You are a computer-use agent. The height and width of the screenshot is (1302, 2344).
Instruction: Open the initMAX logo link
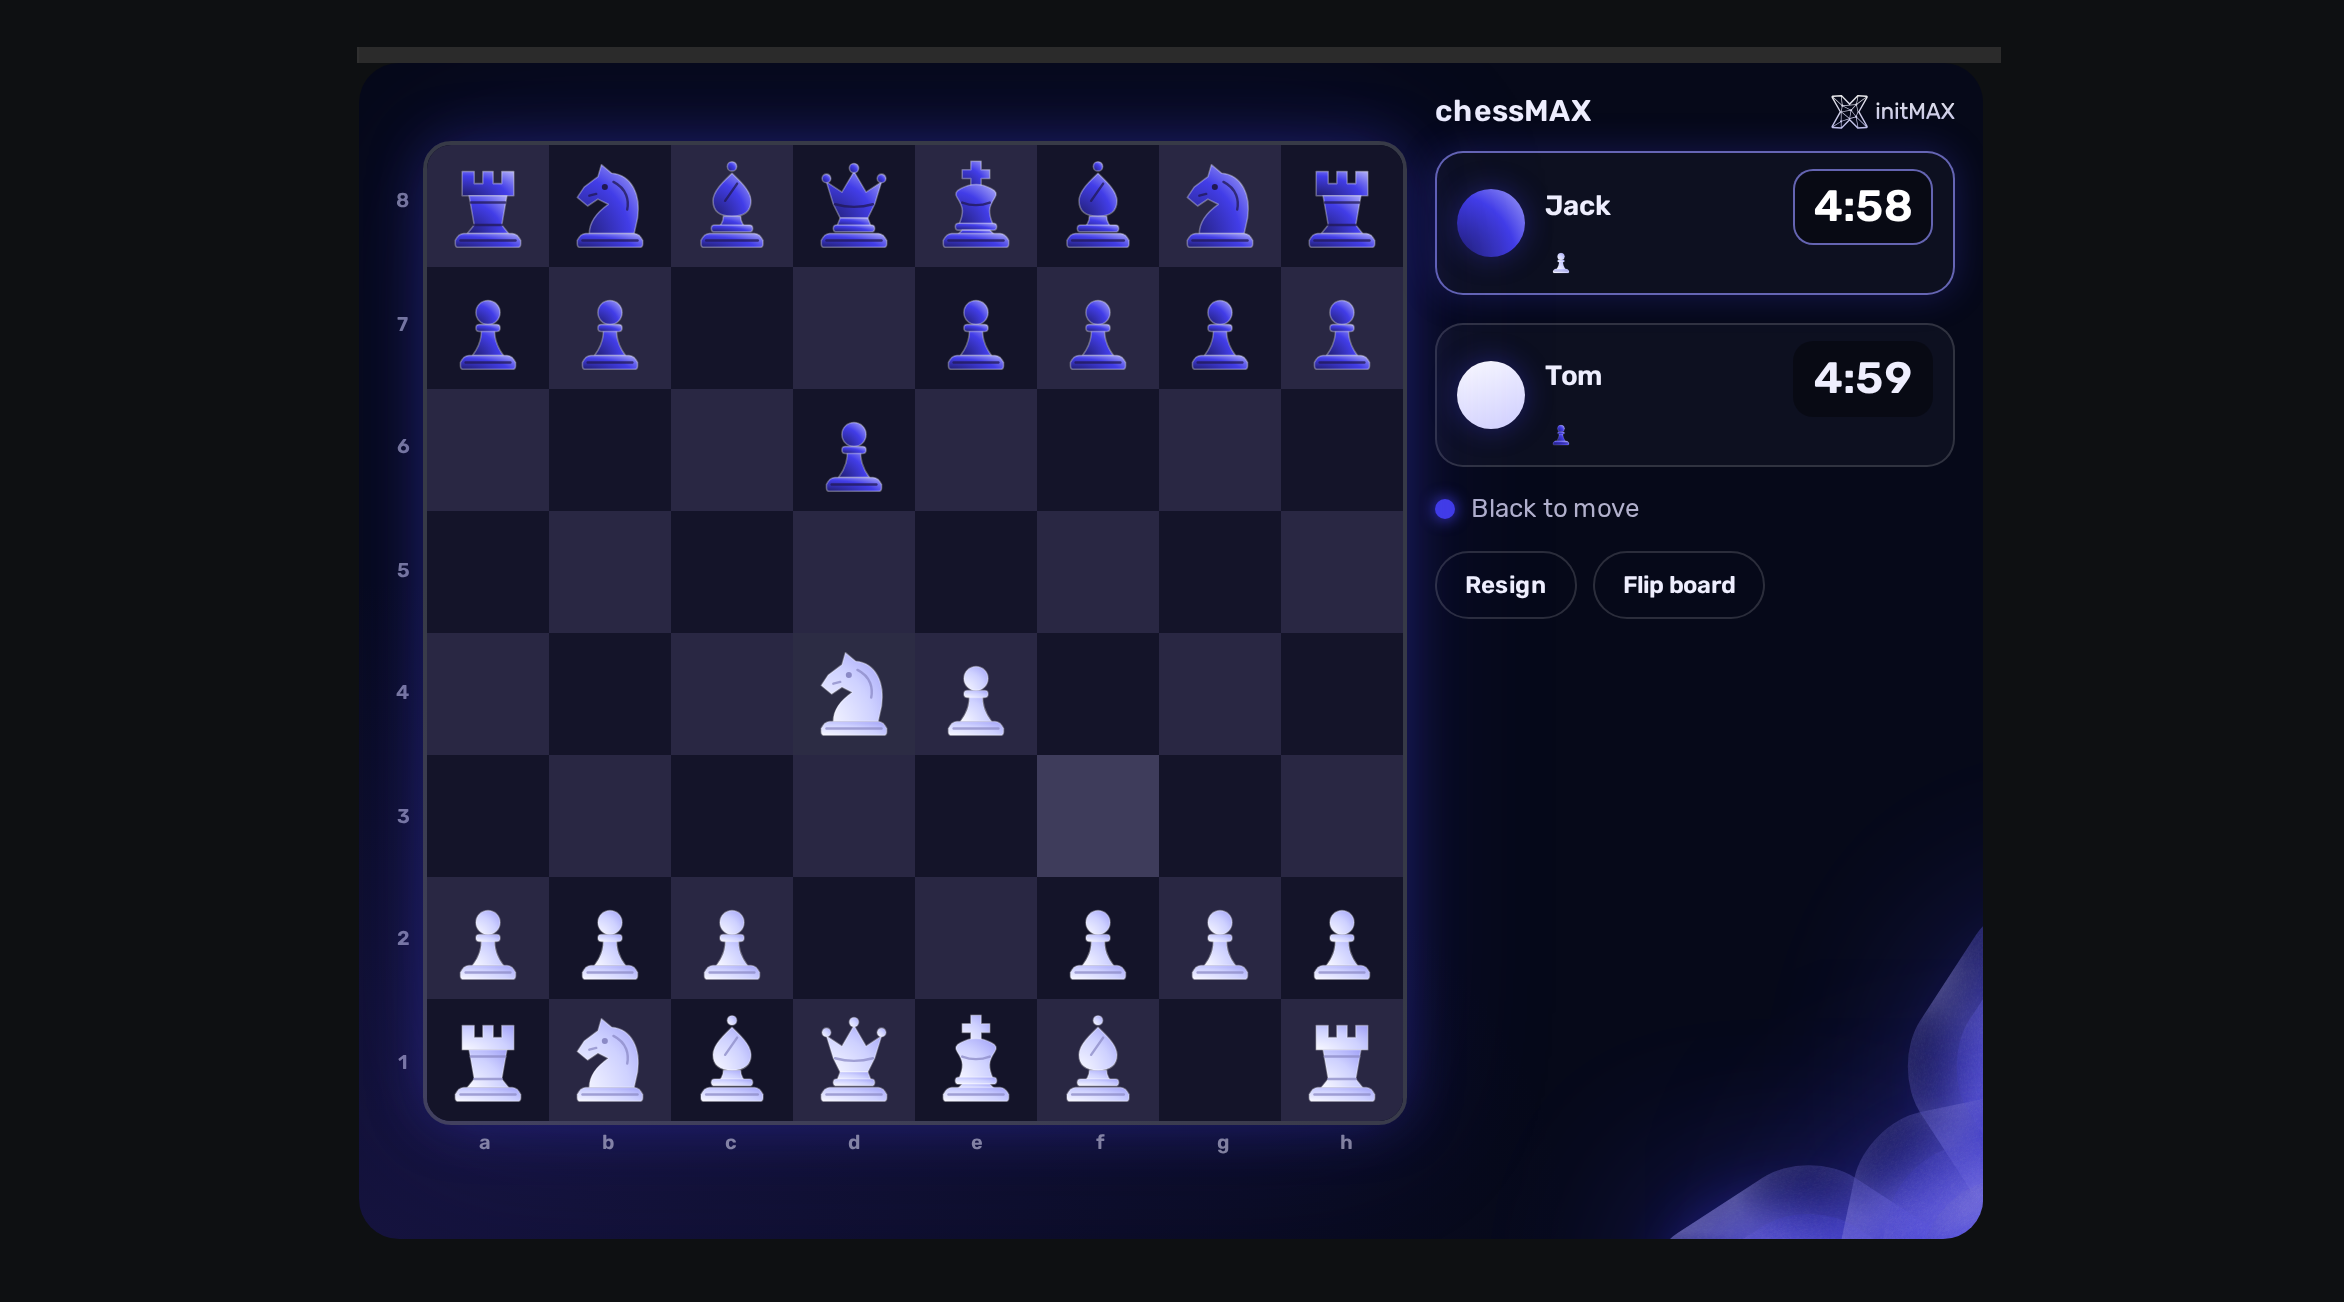(x=1892, y=111)
